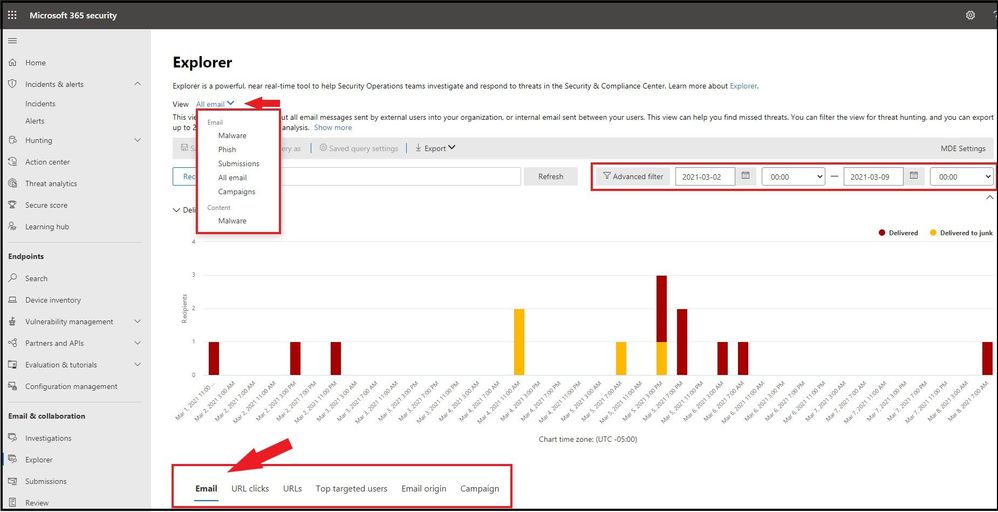998x512 pixels.
Task: Expand Partners and APIs chevron
Action: click(138, 343)
